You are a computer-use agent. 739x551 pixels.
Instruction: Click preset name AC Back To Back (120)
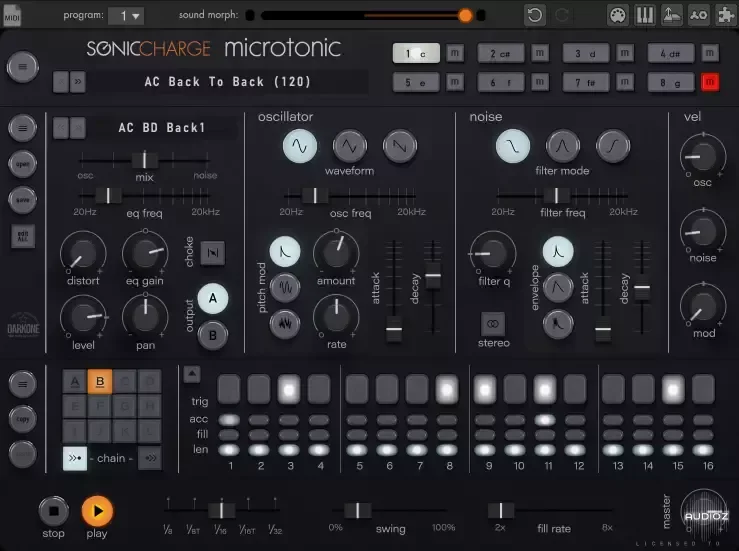(x=228, y=82)
